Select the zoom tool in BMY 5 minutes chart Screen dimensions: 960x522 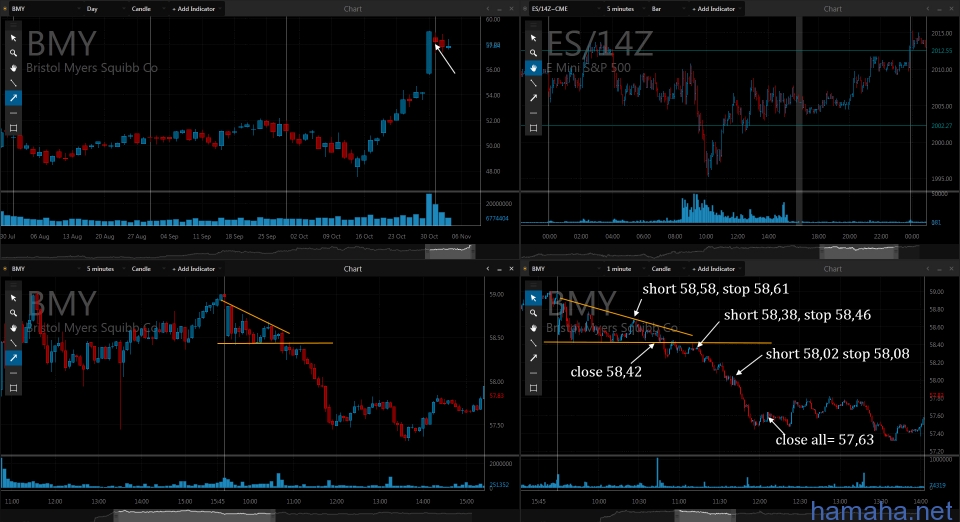coord(13,313)
